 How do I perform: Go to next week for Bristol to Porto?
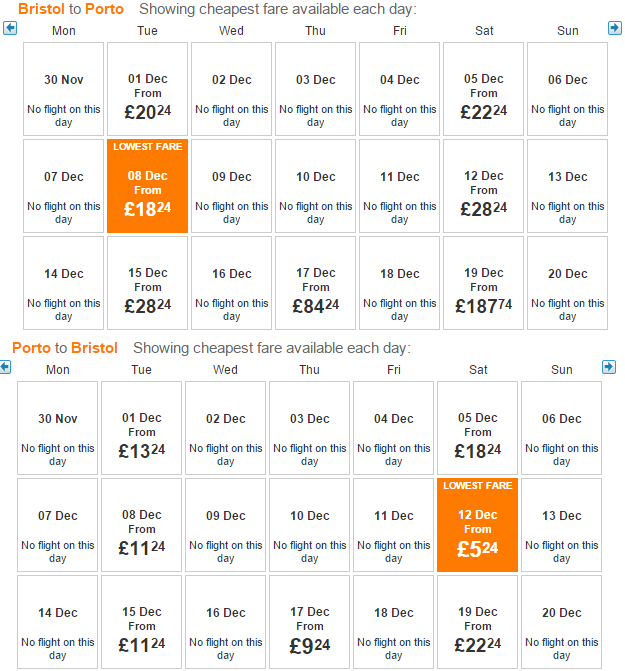(x=615, y=28)
